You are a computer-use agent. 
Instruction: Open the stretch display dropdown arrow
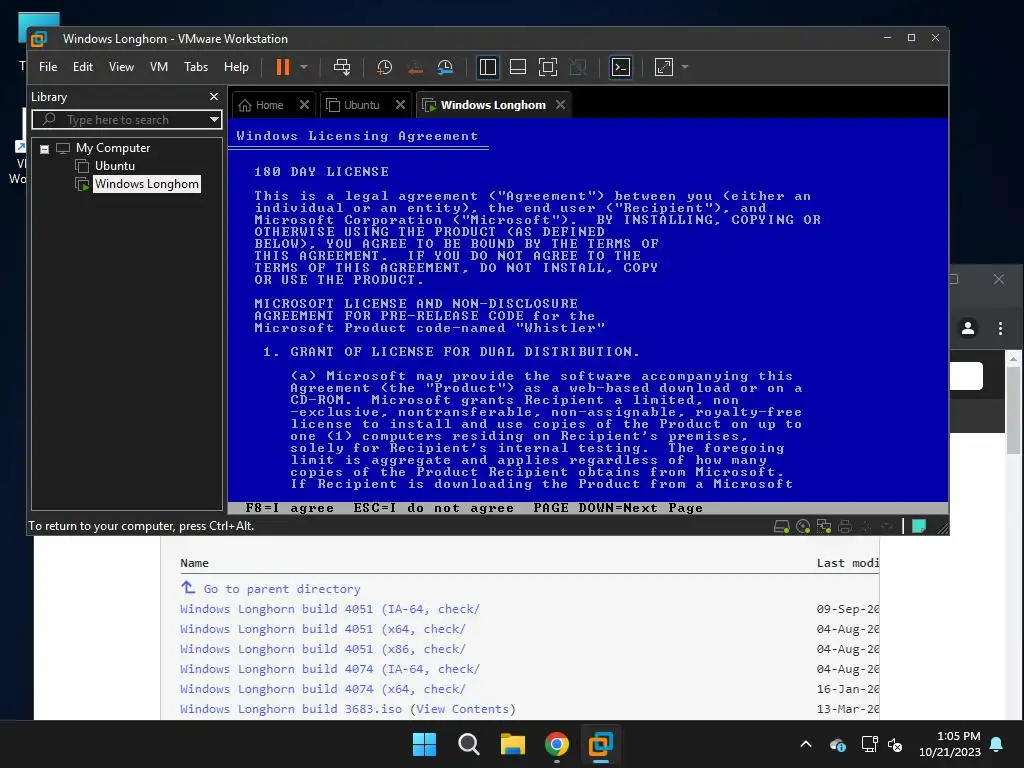click(x=684, y=67)
